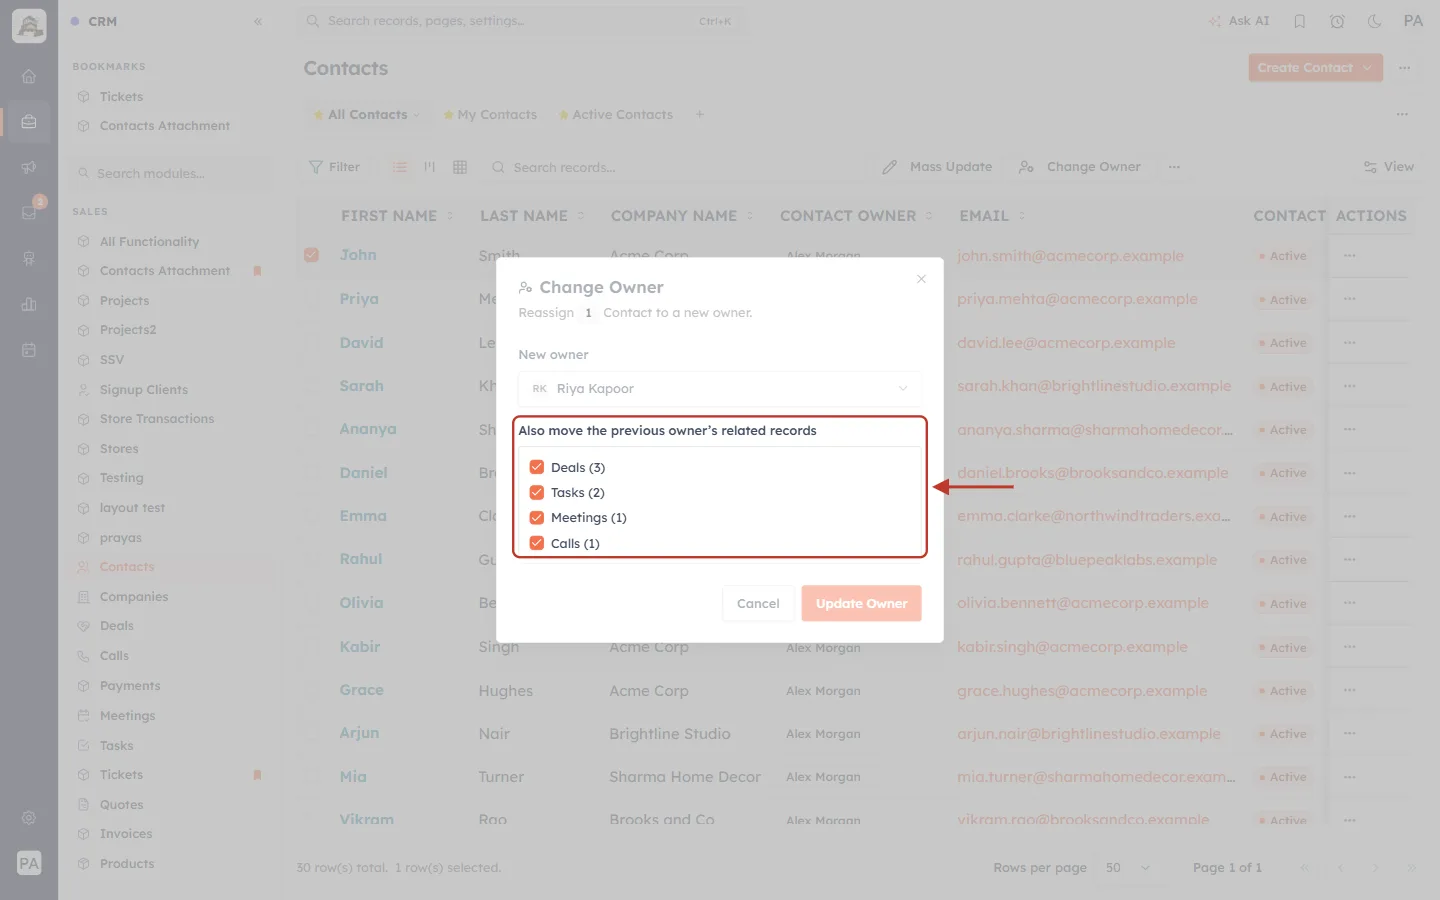Toggle dark mode moon icon

pos(1375,21)
